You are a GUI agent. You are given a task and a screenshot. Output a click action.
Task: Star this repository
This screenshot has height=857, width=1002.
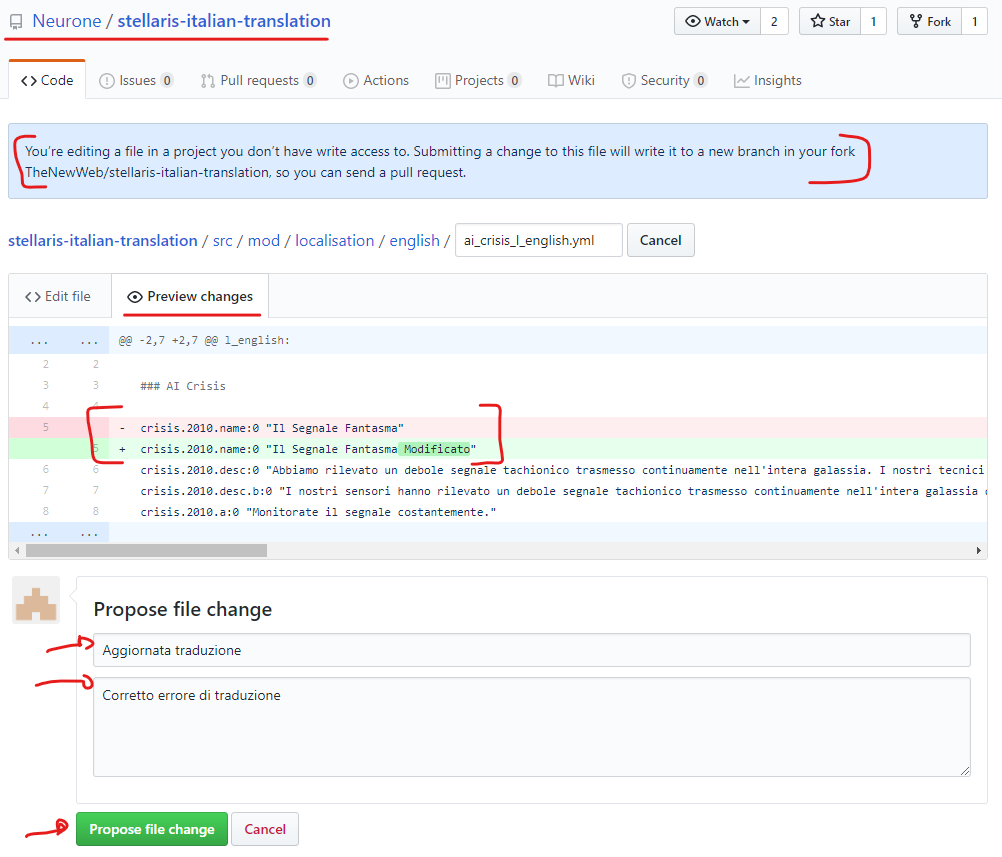click(830, 22)
